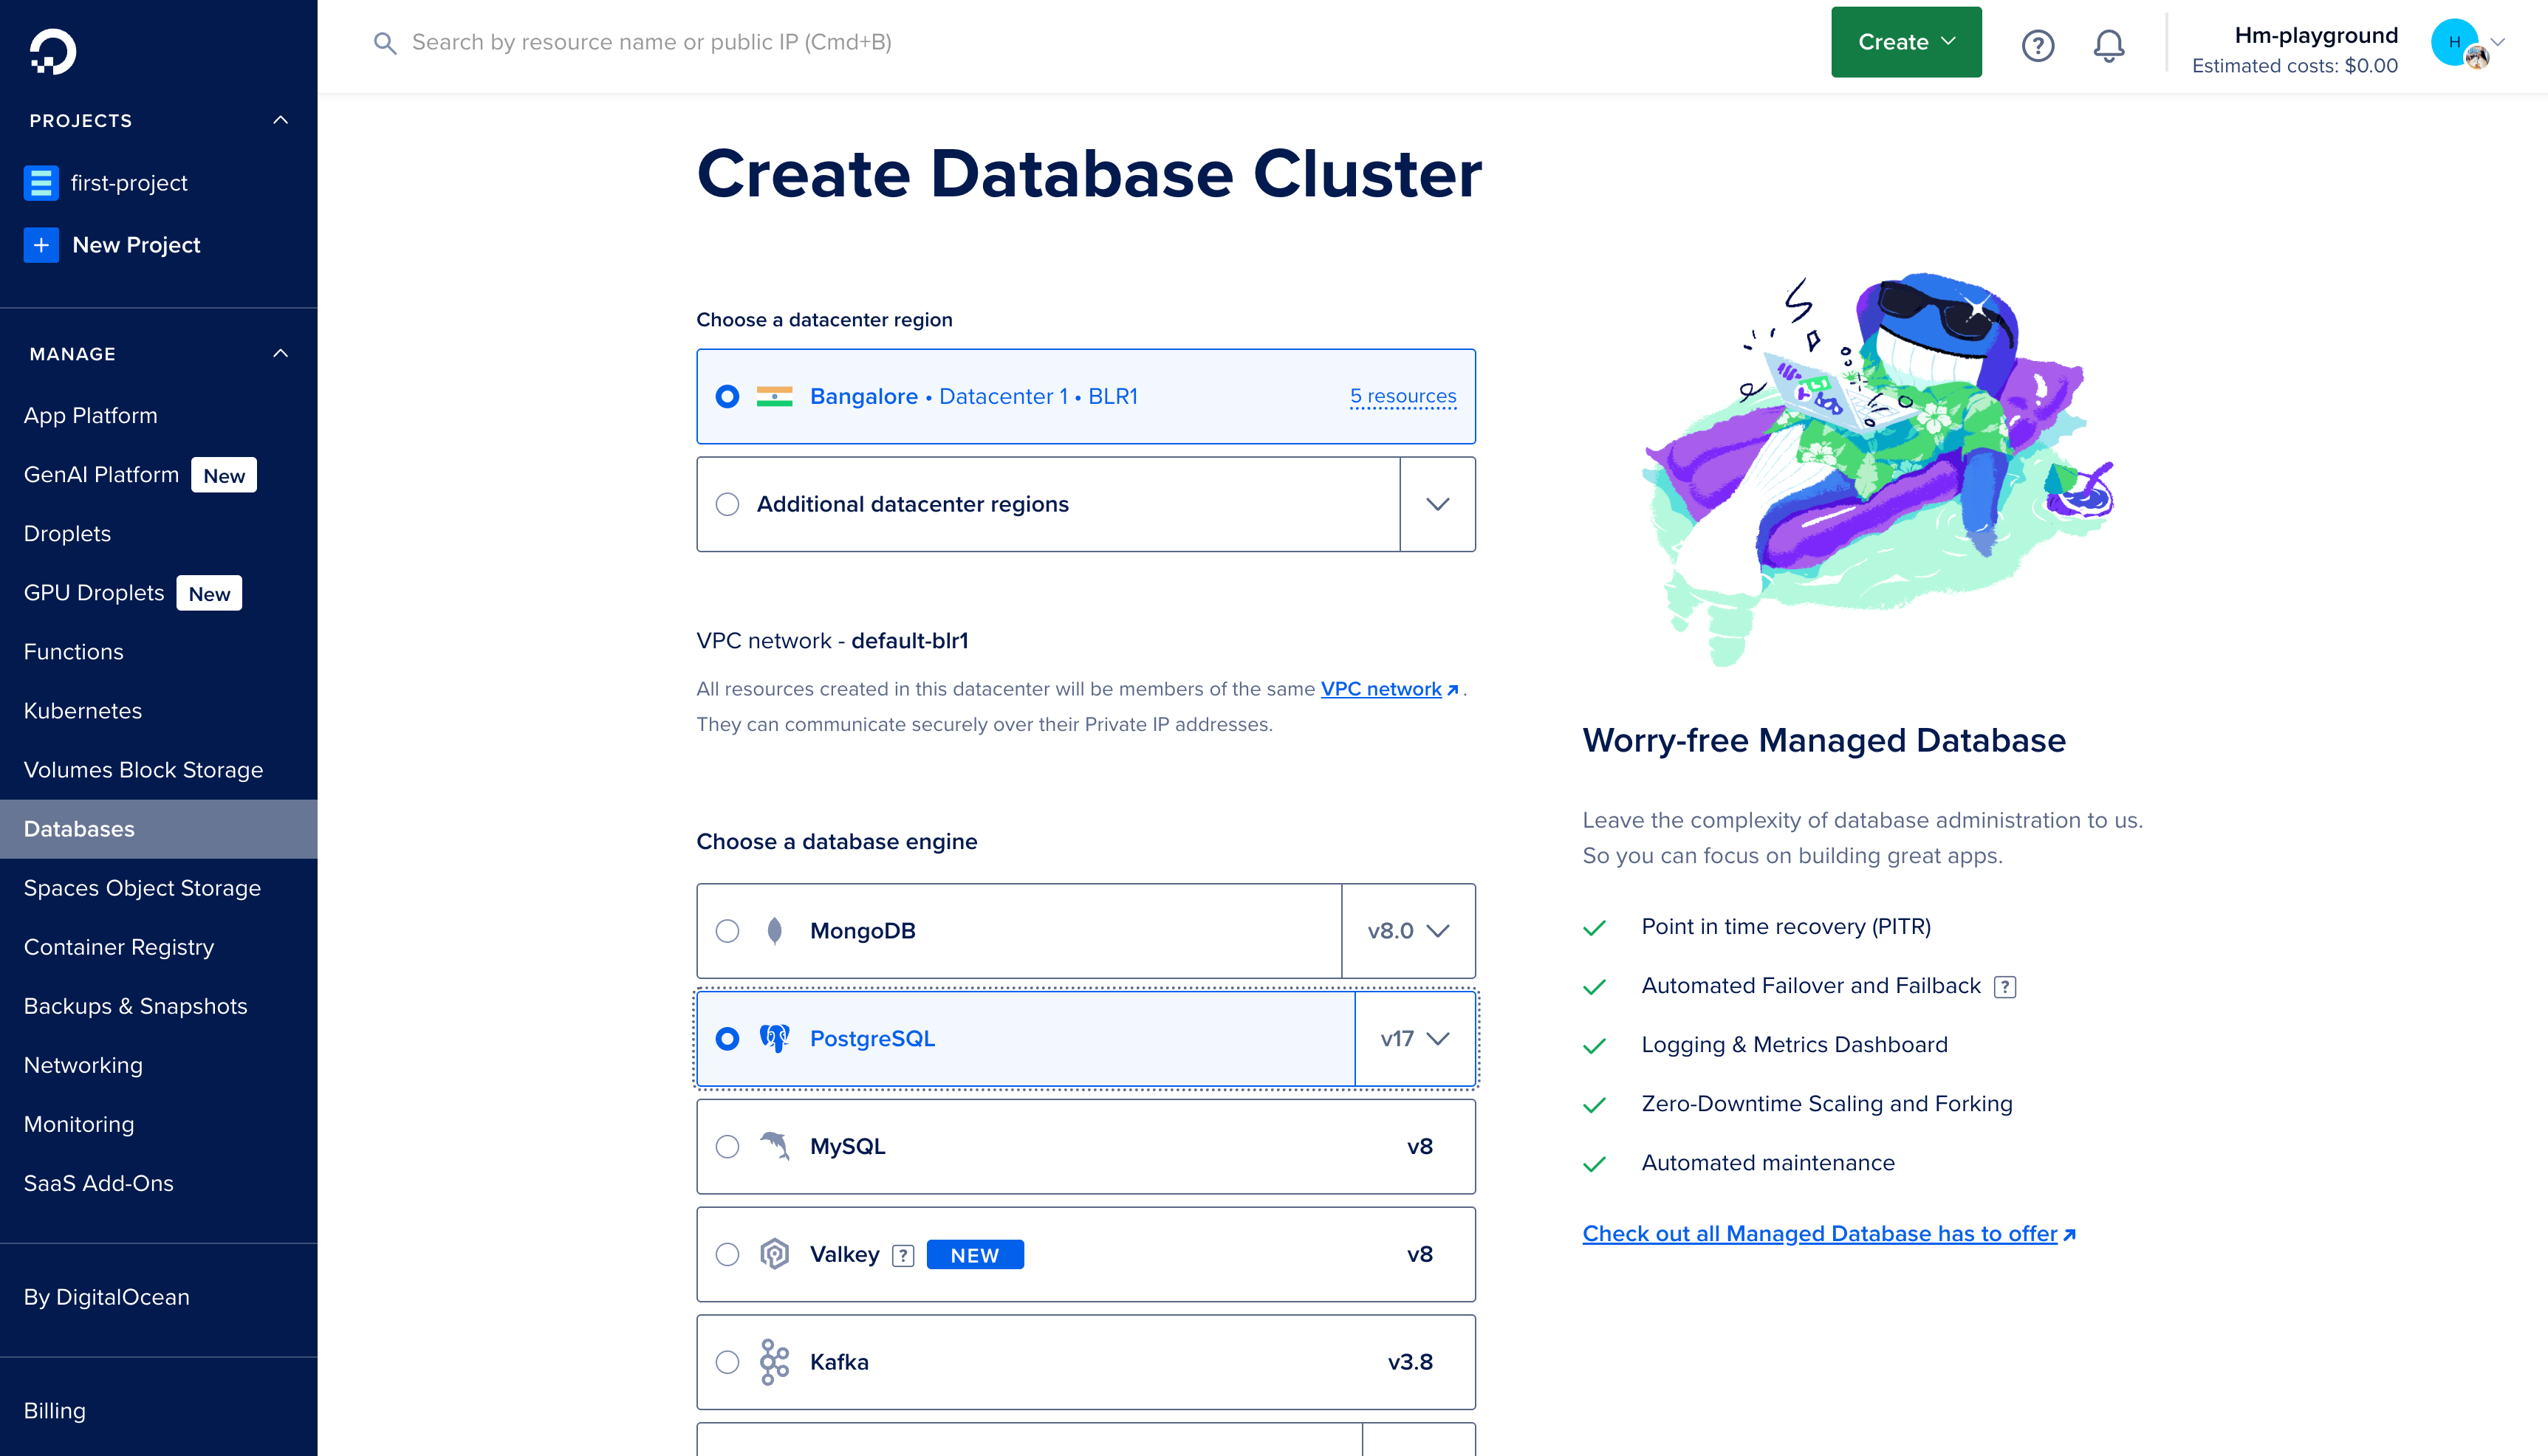The height and width of the screenshot is (1456, 2548).
Task: Open the MongoDB v8.0 version dropdown
Action: [1408, 931]
